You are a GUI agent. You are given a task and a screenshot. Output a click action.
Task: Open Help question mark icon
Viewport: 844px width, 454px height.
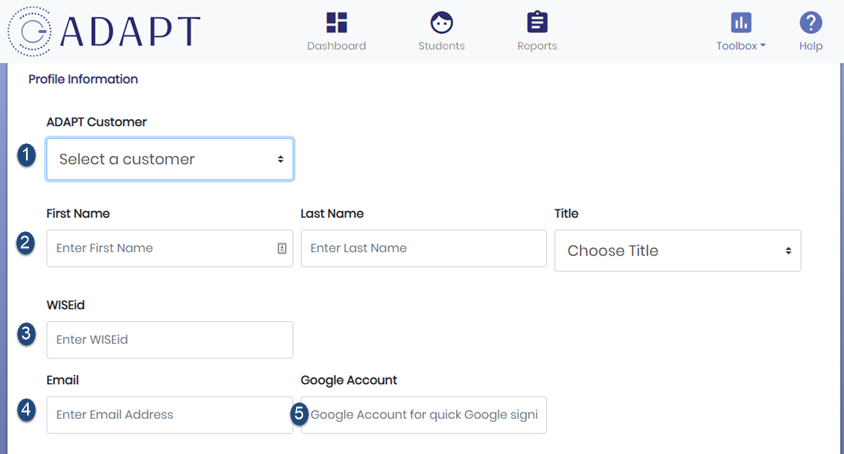click(810, 23)
